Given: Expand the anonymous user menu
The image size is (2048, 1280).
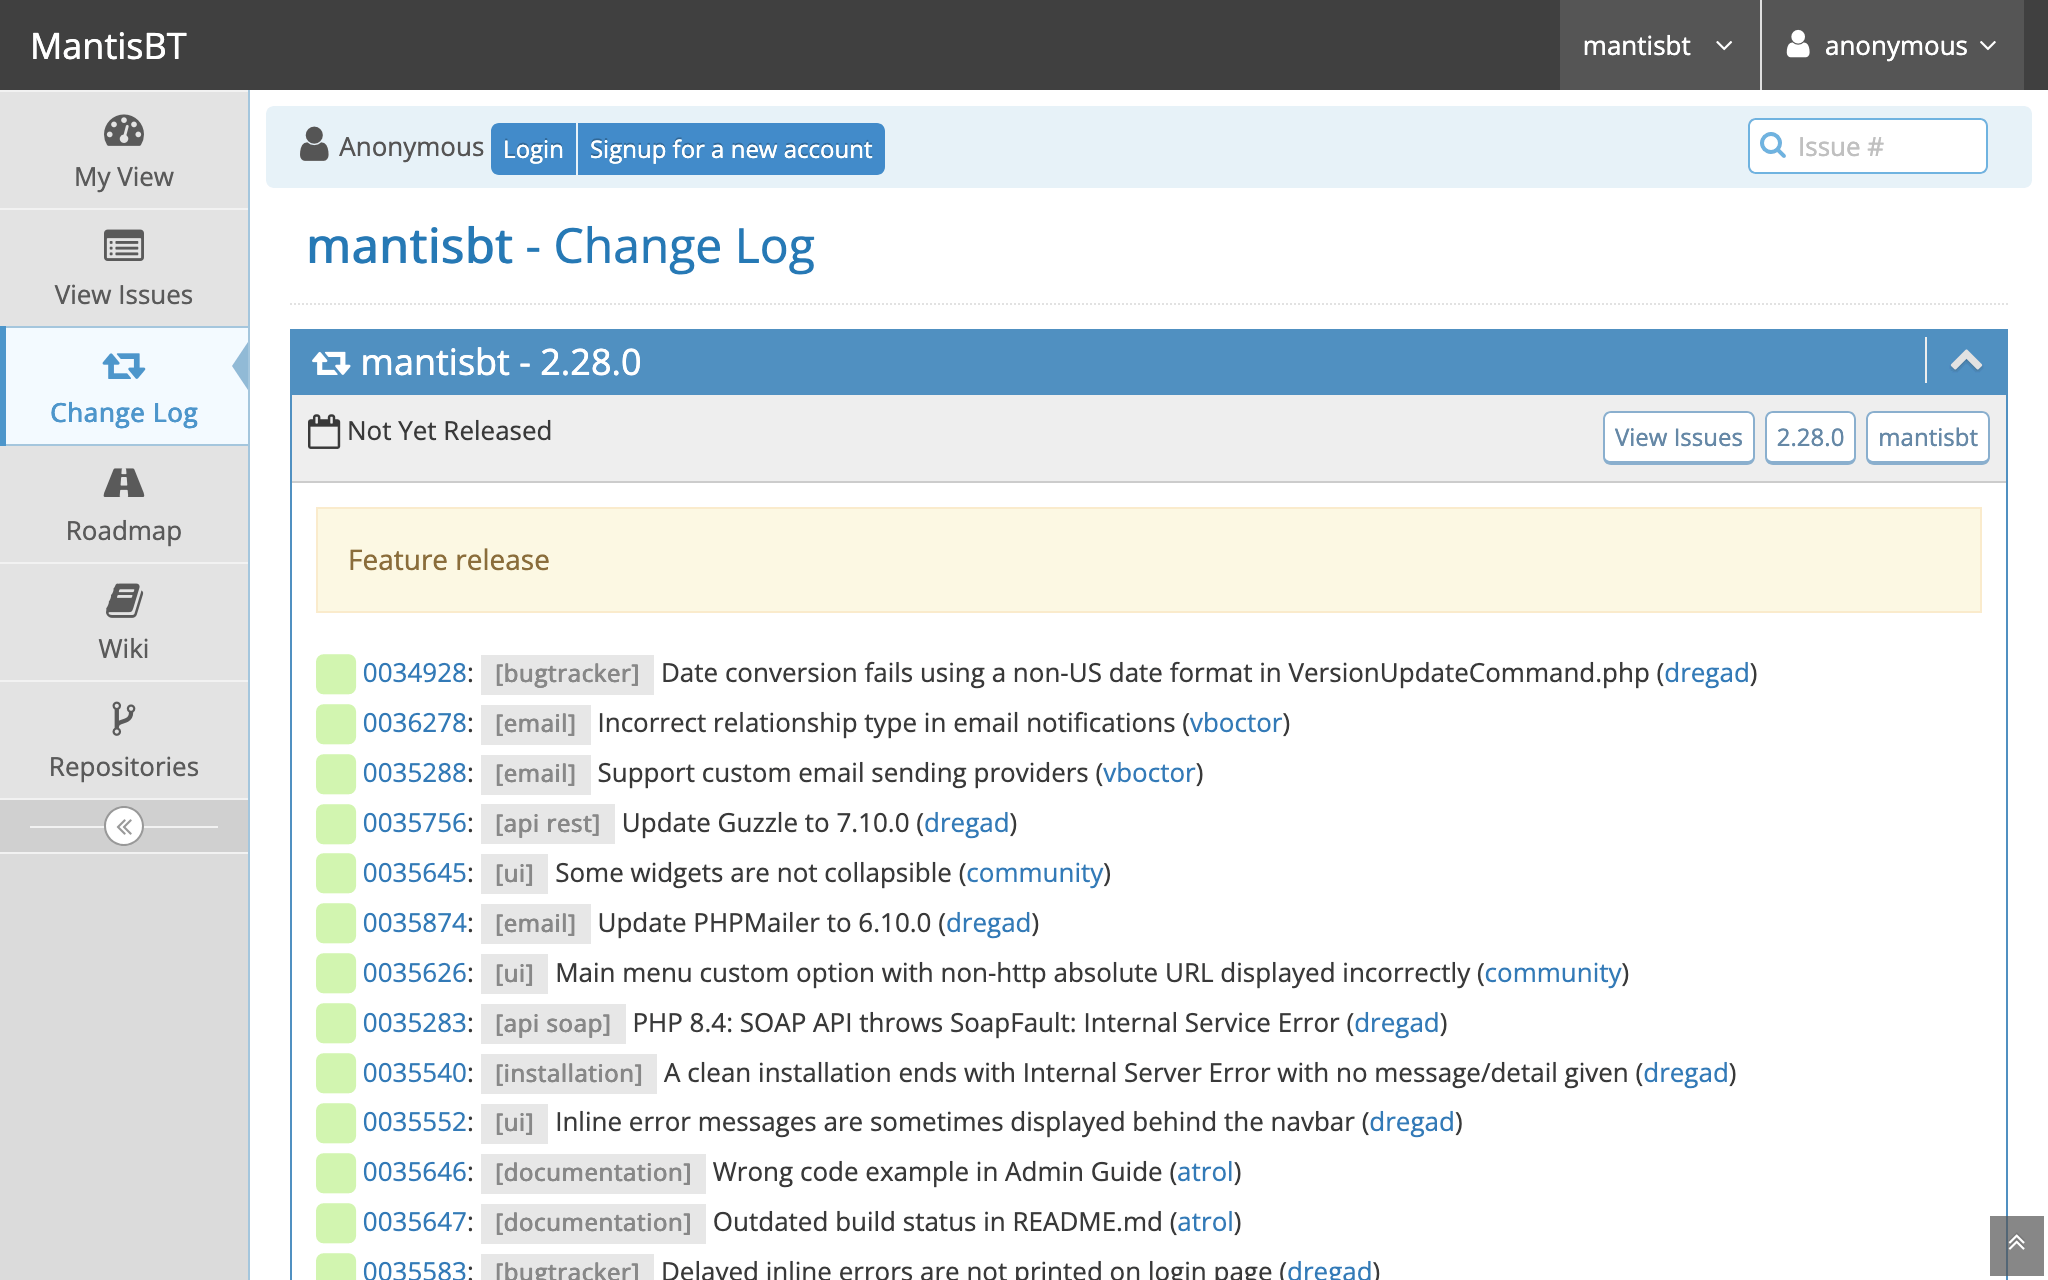Looking at the screenshot, I should point(1892,46).
